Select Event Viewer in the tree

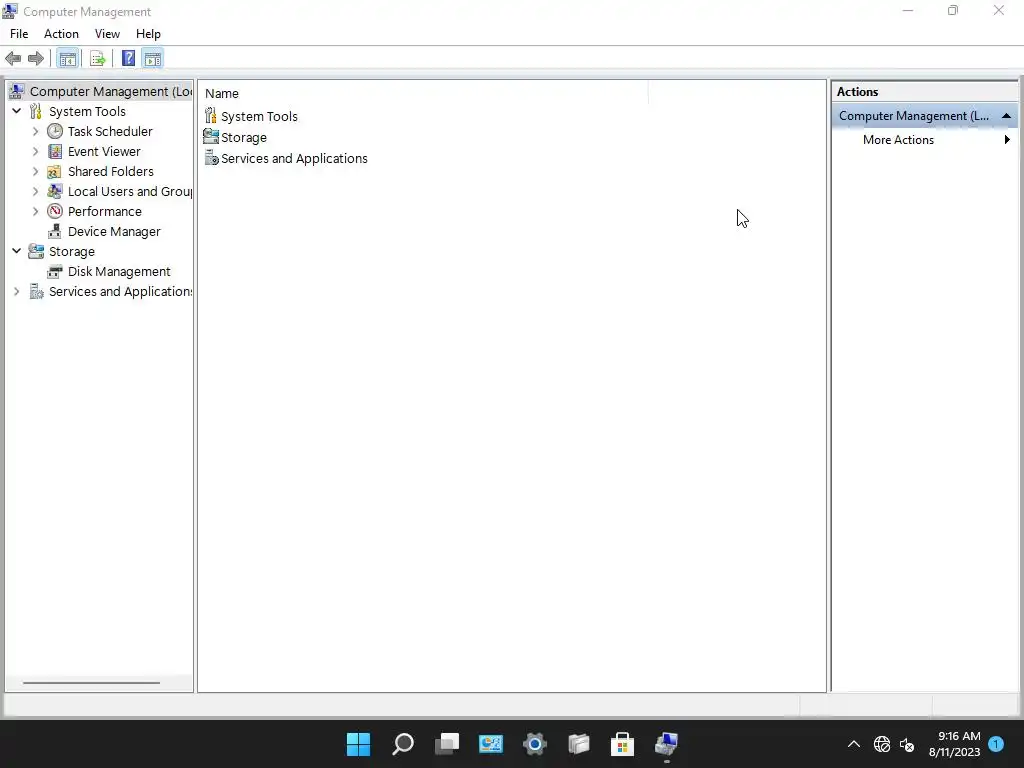[x=104, y=152]
